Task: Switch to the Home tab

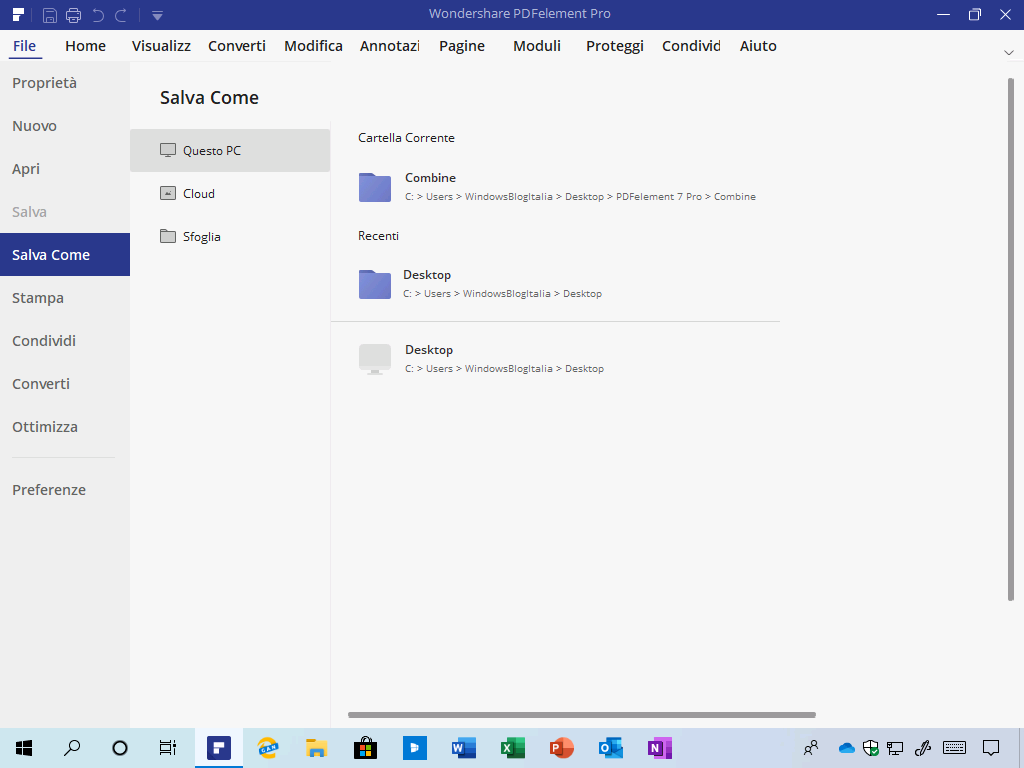Action: click(x=86, y=46)
